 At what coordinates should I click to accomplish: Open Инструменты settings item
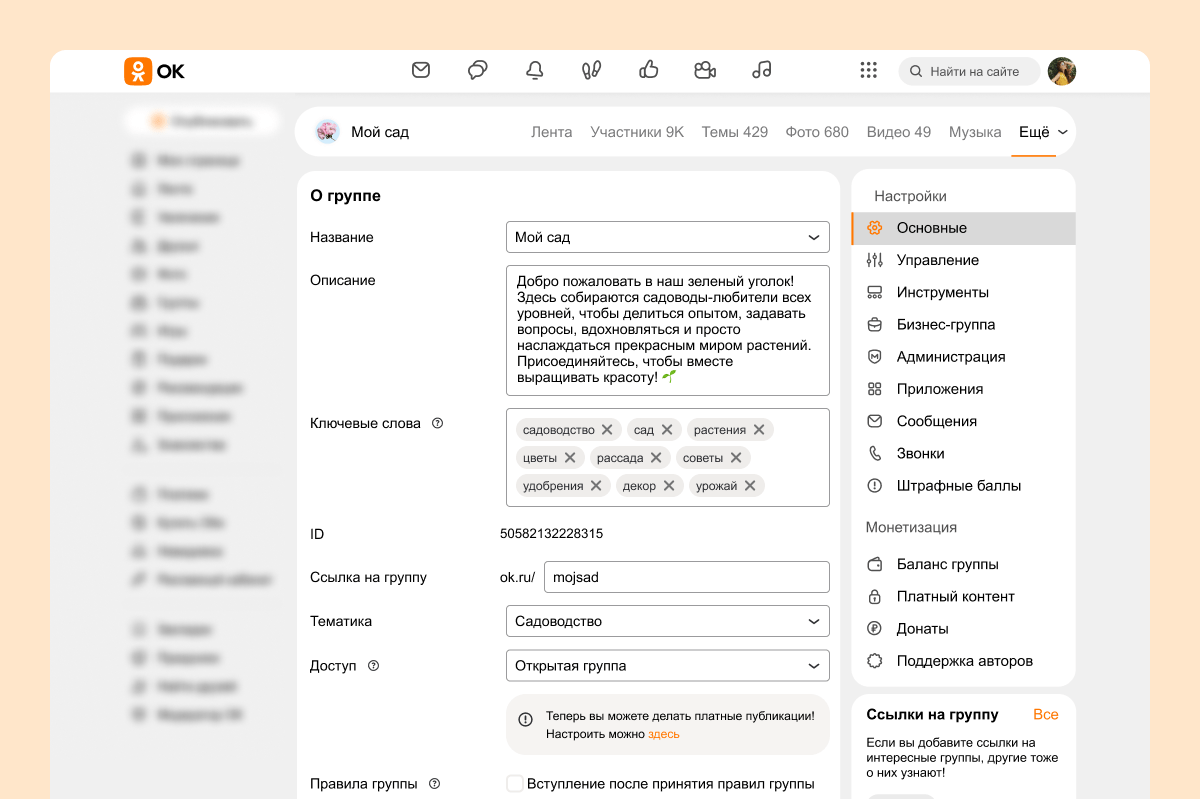(x=964, y=292)
